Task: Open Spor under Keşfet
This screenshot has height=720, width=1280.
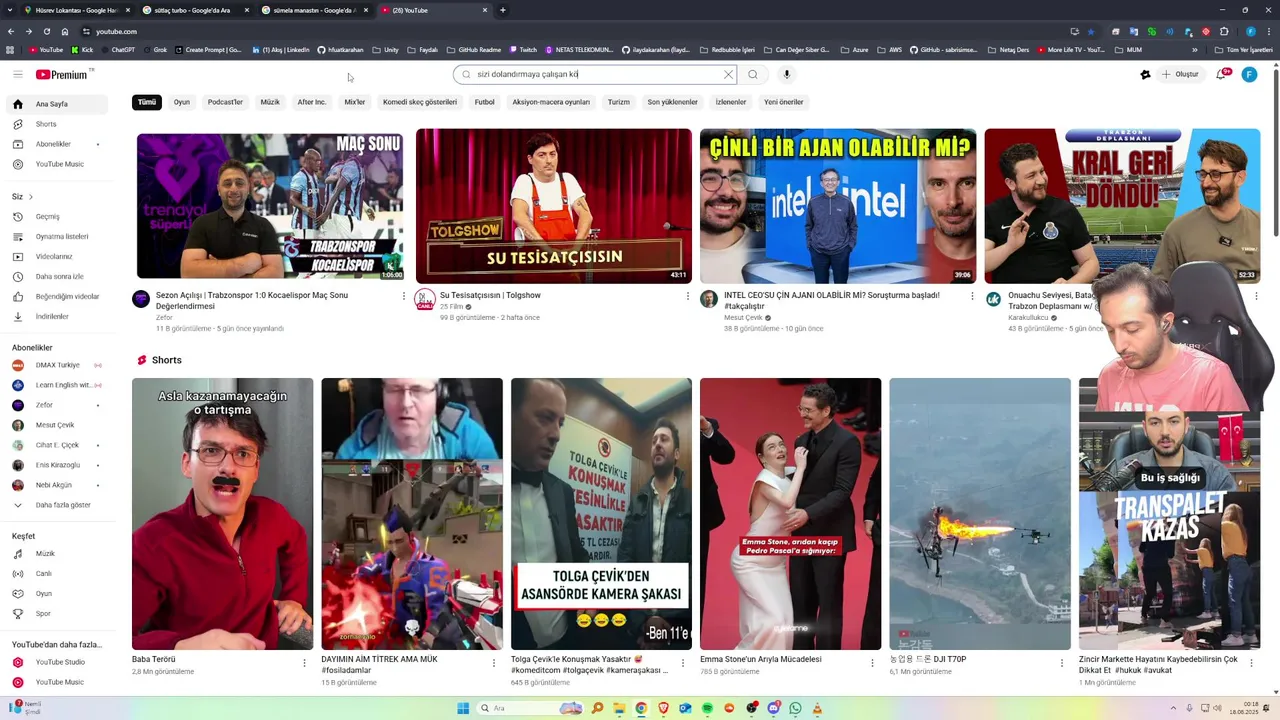Action: point(57,613)
